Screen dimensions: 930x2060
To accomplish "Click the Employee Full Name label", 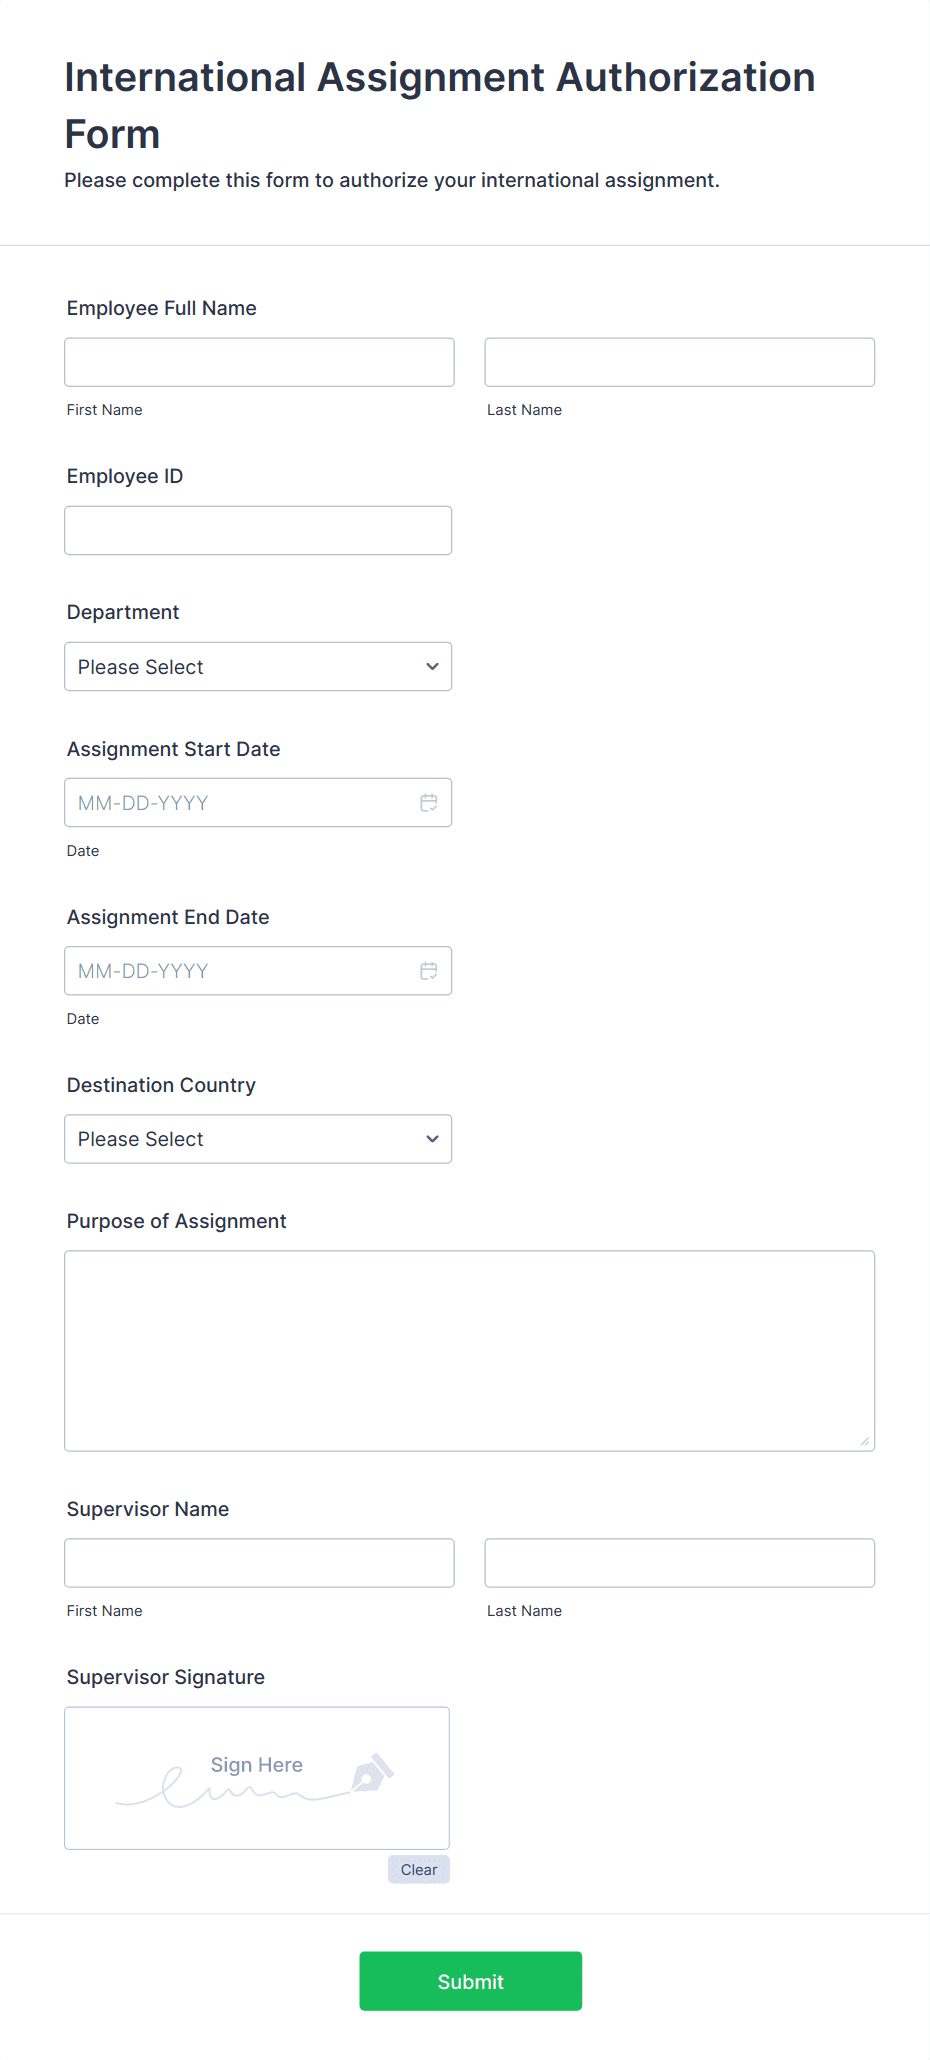I will click(162, 308).
